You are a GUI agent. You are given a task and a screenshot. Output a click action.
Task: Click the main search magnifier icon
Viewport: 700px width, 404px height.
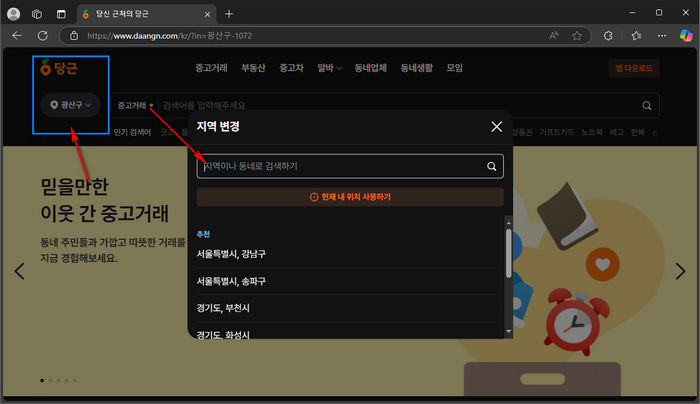tap(646, 106)
